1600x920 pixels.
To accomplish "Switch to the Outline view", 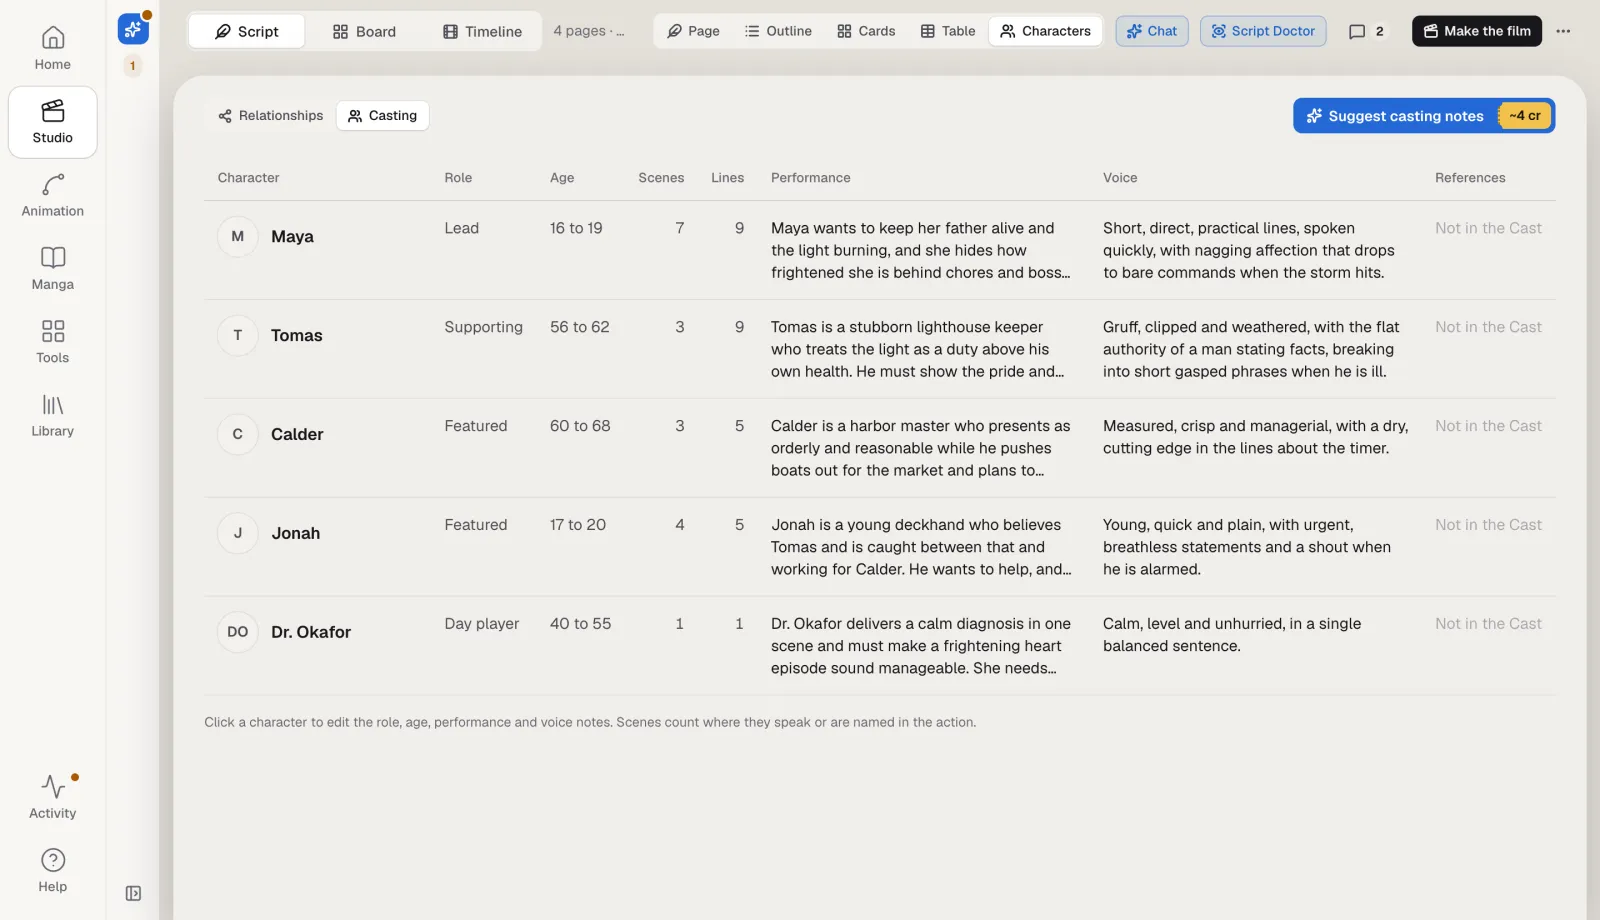I will point(778,31).
